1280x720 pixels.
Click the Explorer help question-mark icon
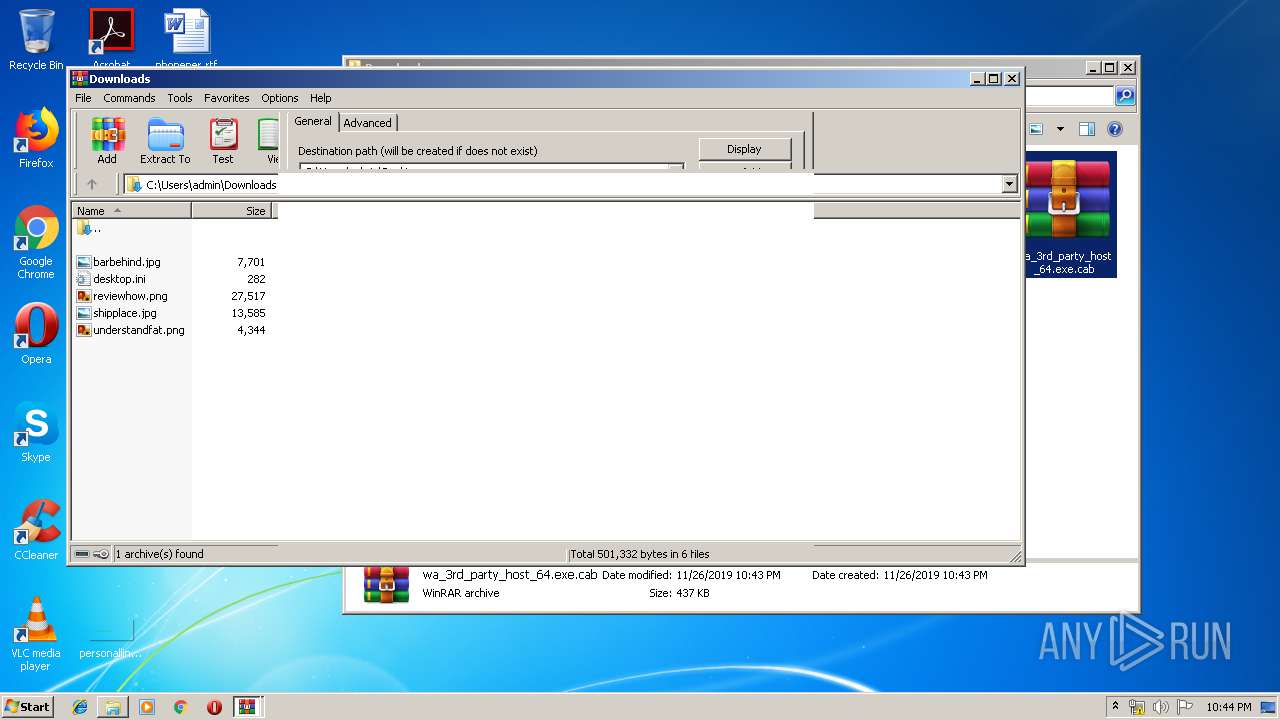click(x=1115, y=129)
